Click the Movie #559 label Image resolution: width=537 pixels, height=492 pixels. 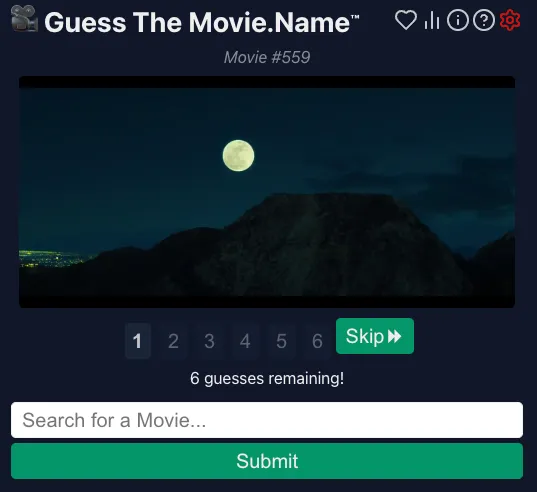click(x=267, y=57)
